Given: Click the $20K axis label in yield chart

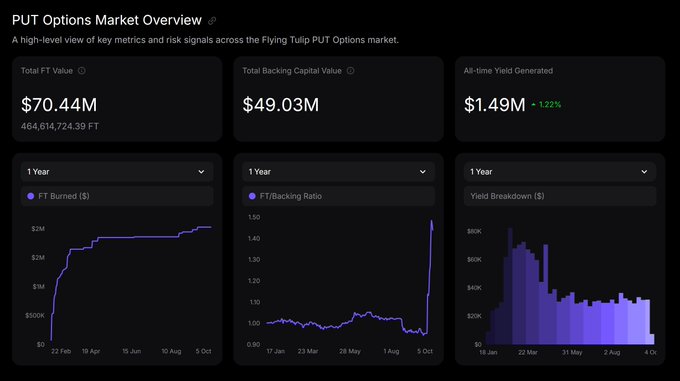Looking at the screenshot, I should pos(474,316).
